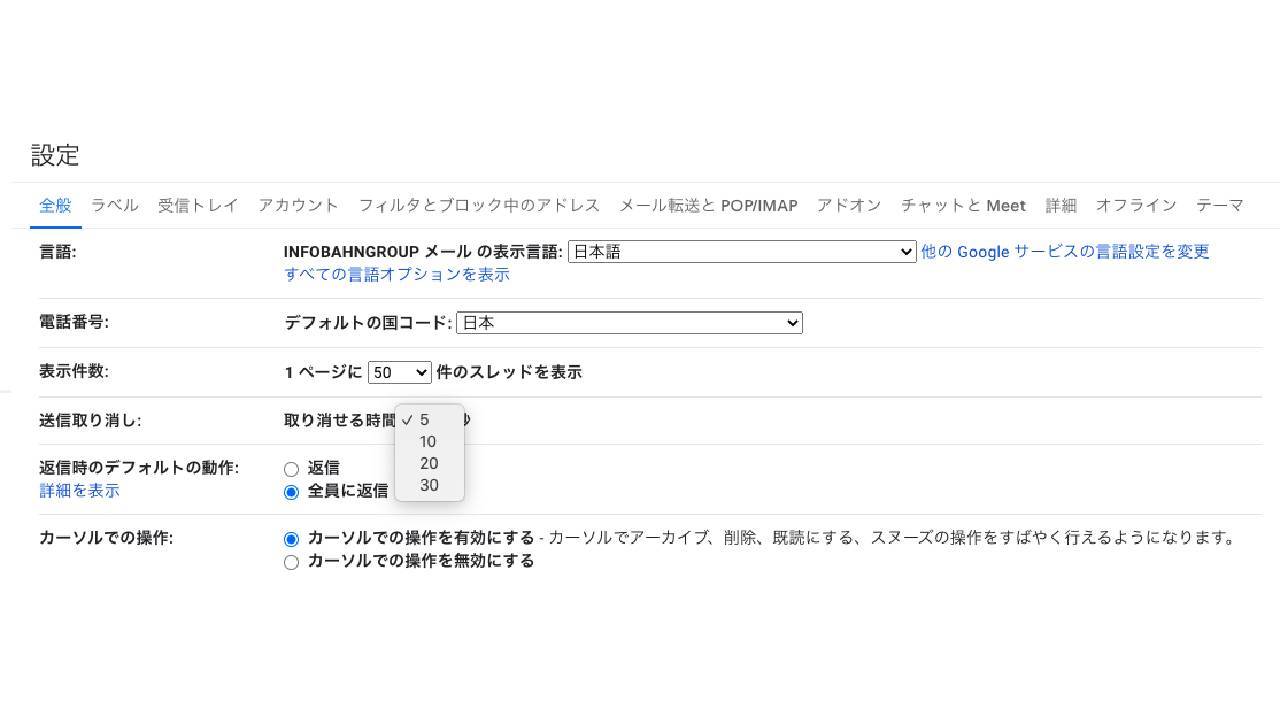Viewport: 1280px width, 720px height.
Task: Open the 全般 settings tab
Action: [55, 205]
